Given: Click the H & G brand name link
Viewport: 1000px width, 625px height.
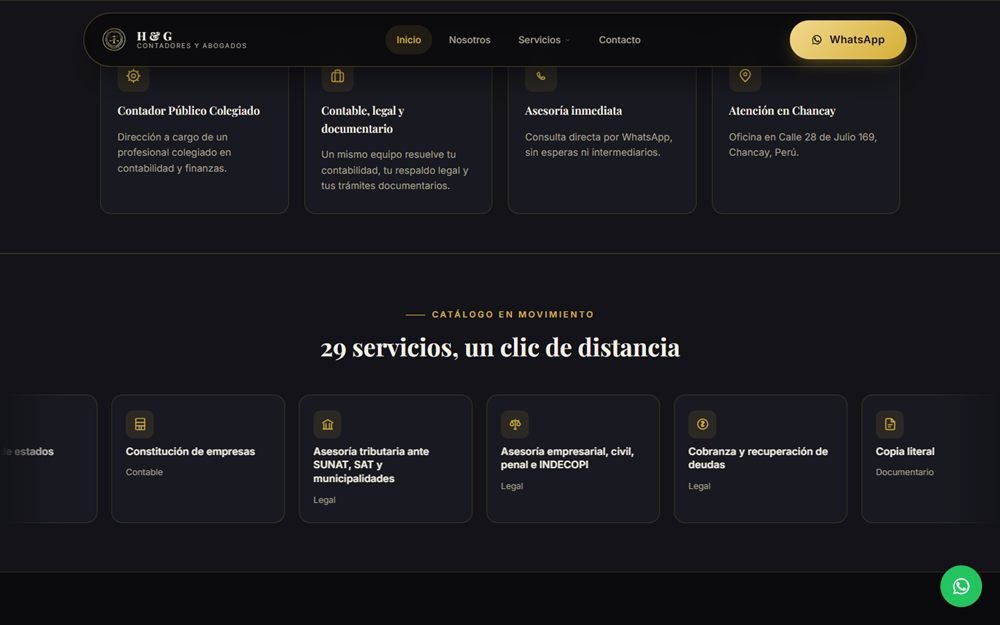Looking at the screenshot, I should 154,36.
